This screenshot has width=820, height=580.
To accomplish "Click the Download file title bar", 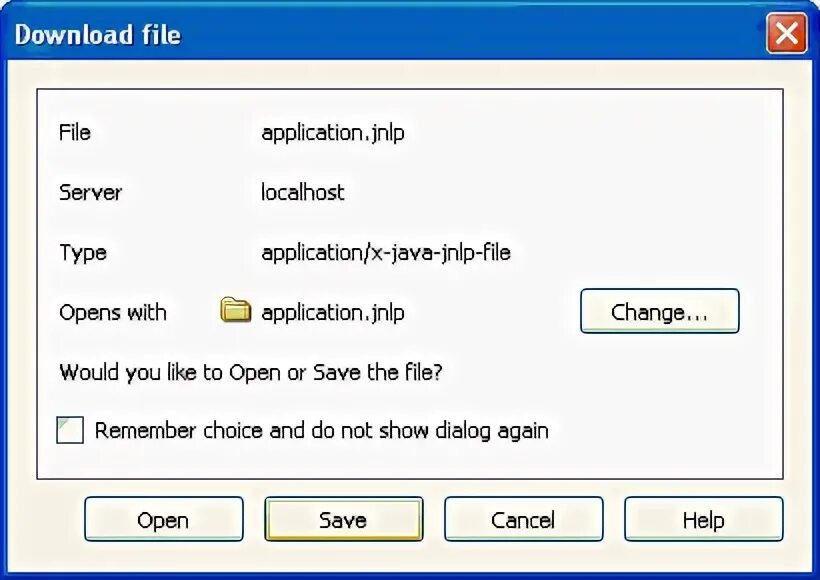I will click(400, 35).
